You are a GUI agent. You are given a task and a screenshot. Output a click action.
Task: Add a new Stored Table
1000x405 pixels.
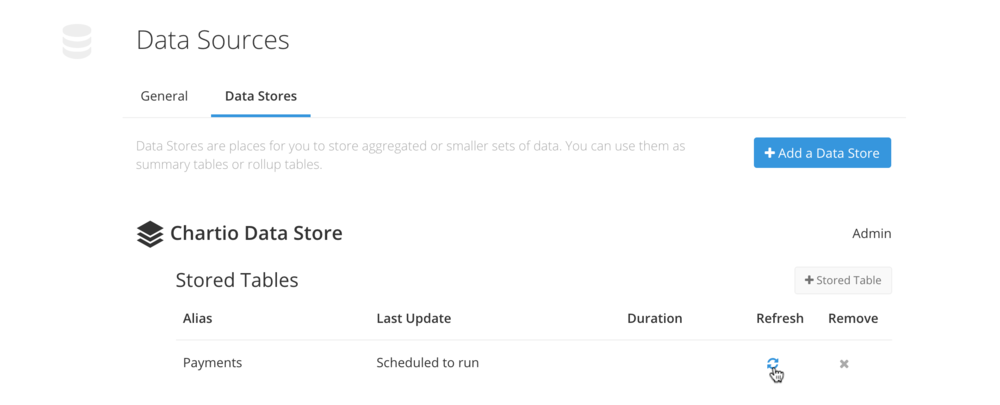pyautogui.click(x=842, y=280)
